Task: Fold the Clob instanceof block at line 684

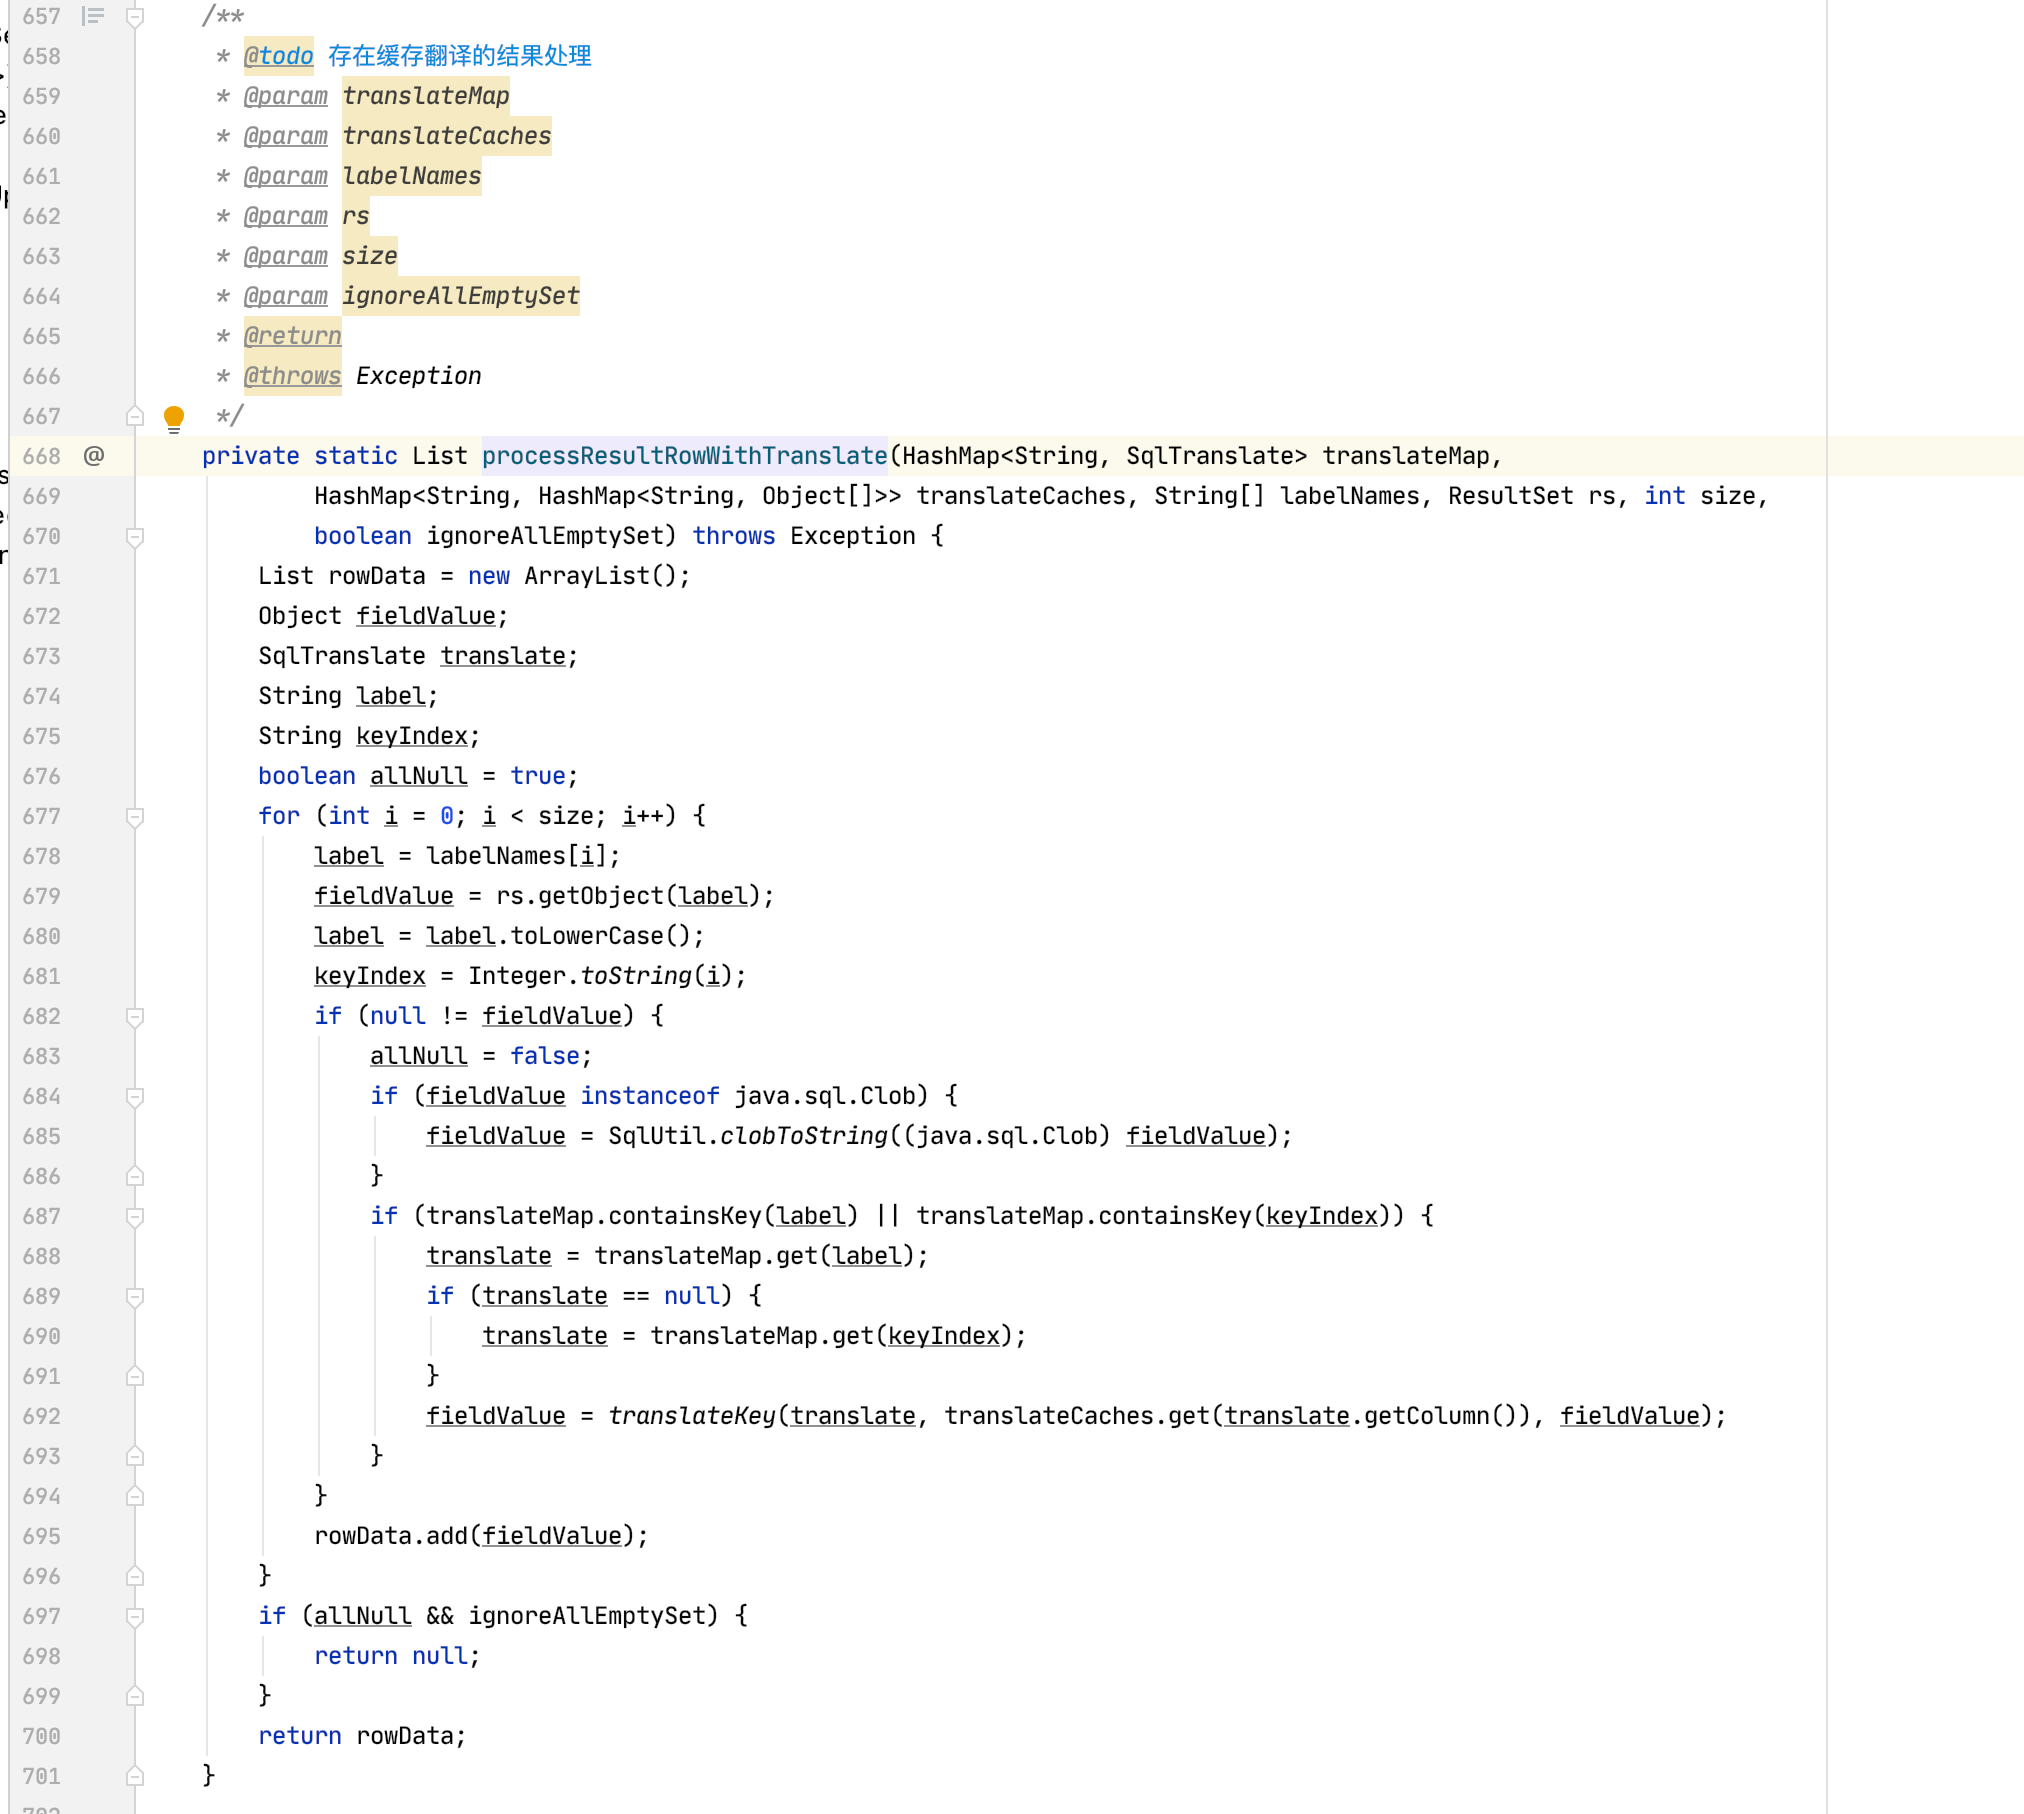Action: coord(135,1097)
